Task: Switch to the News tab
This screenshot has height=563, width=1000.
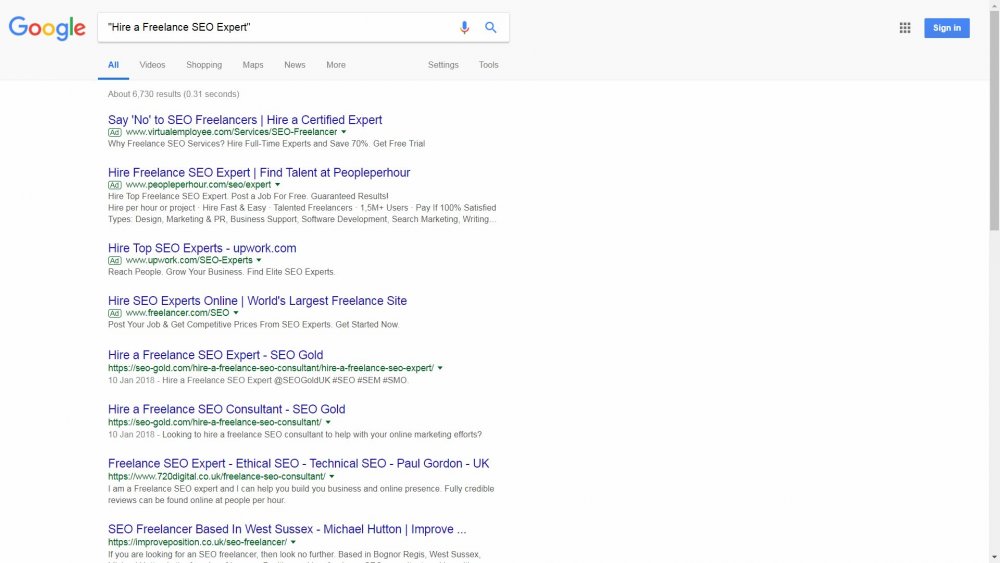Action: [x=295, y=65]
